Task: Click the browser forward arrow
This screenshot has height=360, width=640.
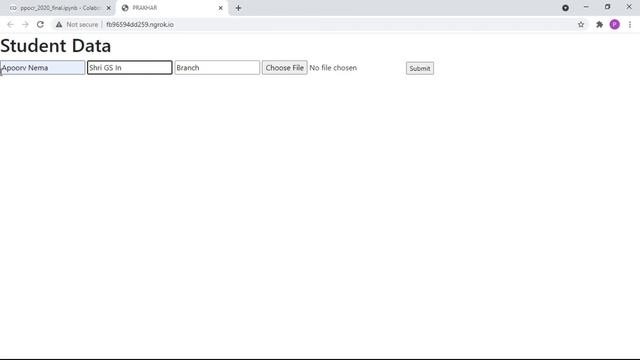Action: tap(25, 24)
